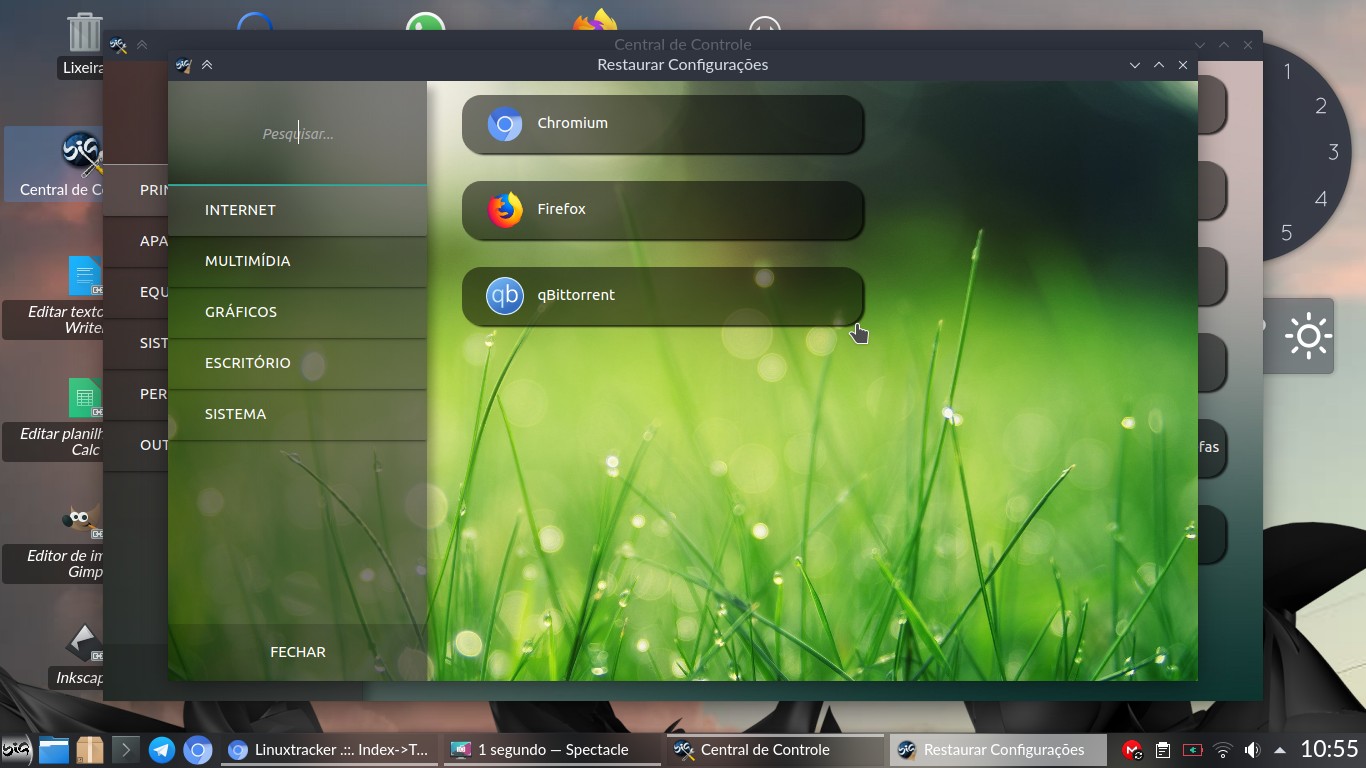Open the Lixeira trash desktop icon
This screenshot has width=1366, height=768.
coord(84,45)
